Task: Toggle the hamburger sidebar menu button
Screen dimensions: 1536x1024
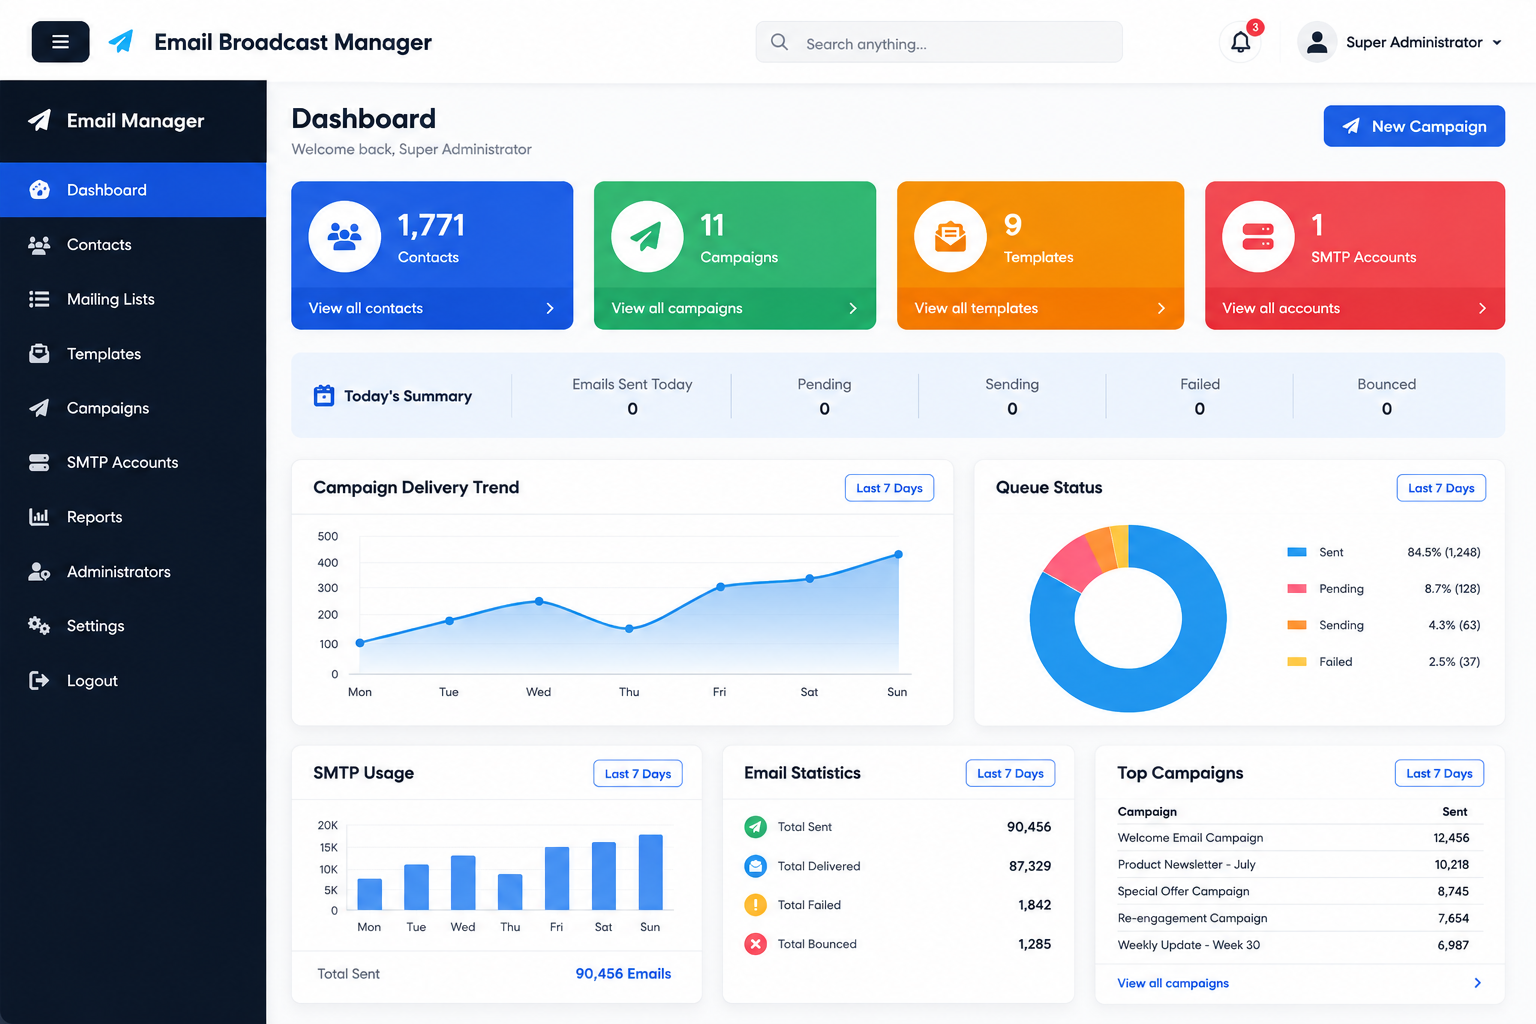Action: point(60,42)
